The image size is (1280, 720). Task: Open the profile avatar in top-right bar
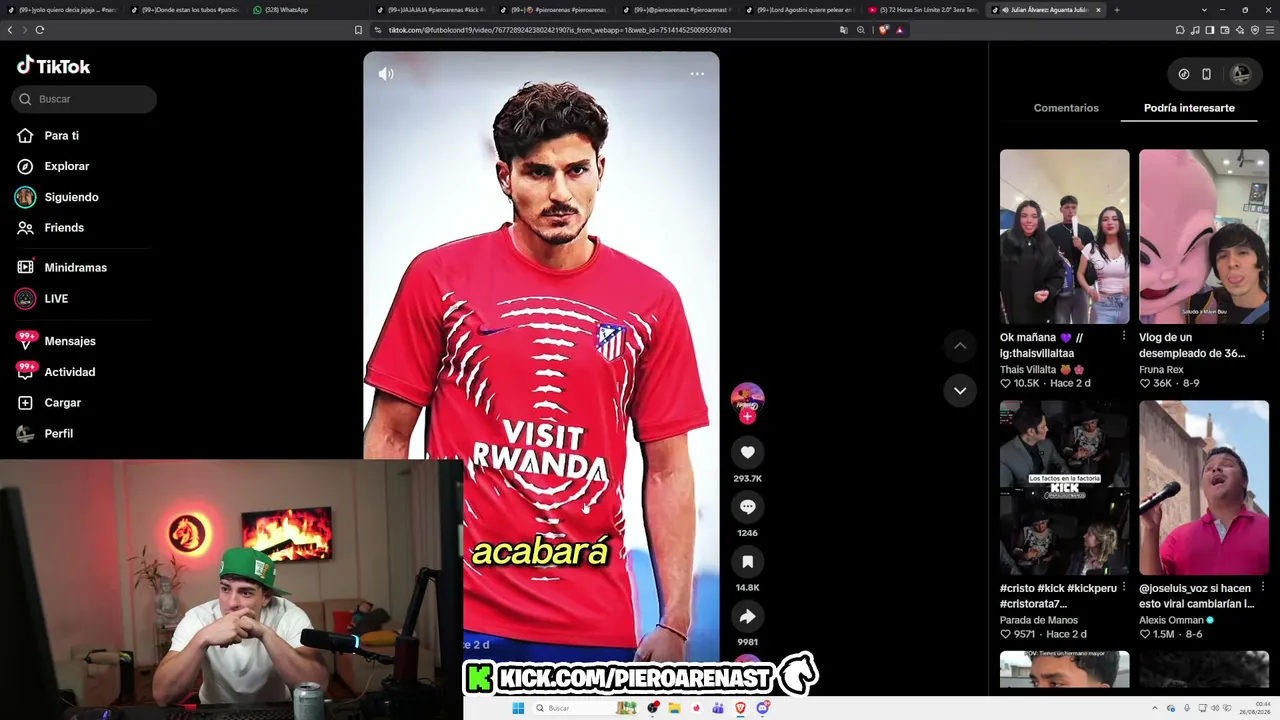pyautogui.click(x=1241, y=74)
